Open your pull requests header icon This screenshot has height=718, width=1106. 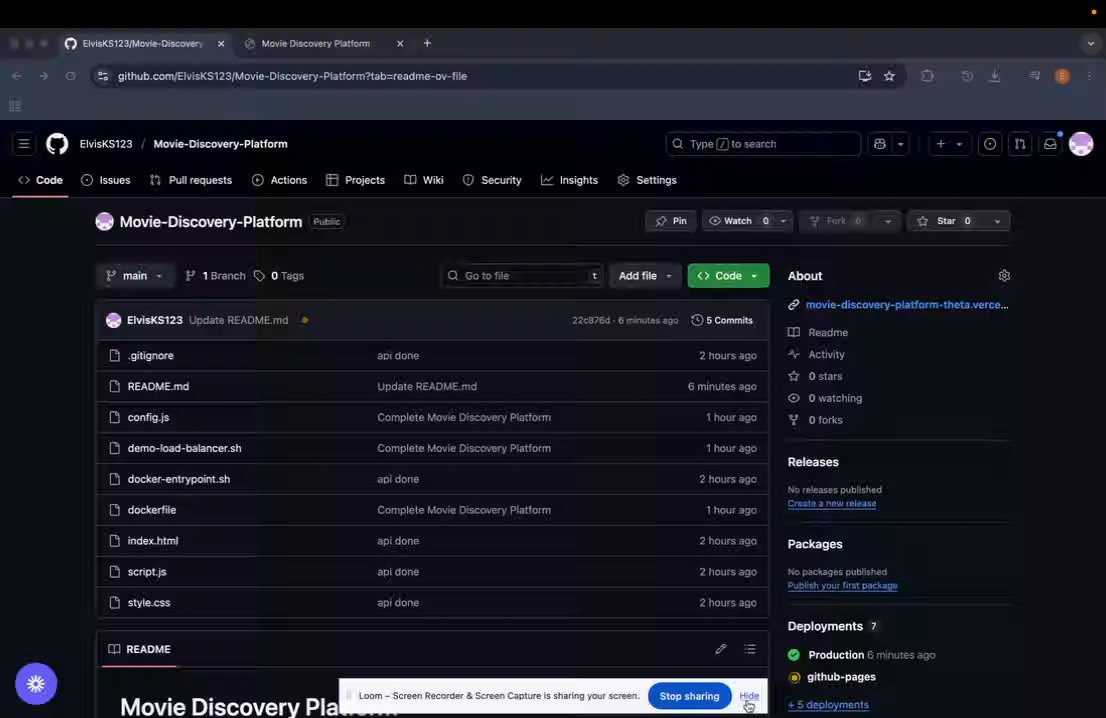[1020, 144]
